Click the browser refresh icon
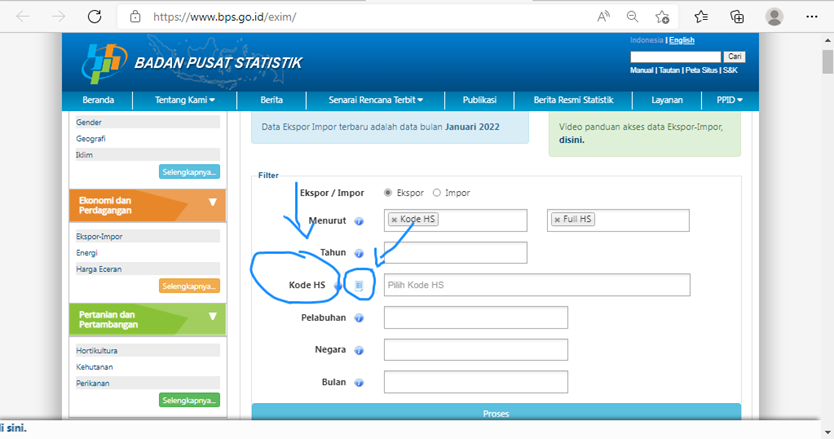The image size is (834, 439). [x=95, y=16]
